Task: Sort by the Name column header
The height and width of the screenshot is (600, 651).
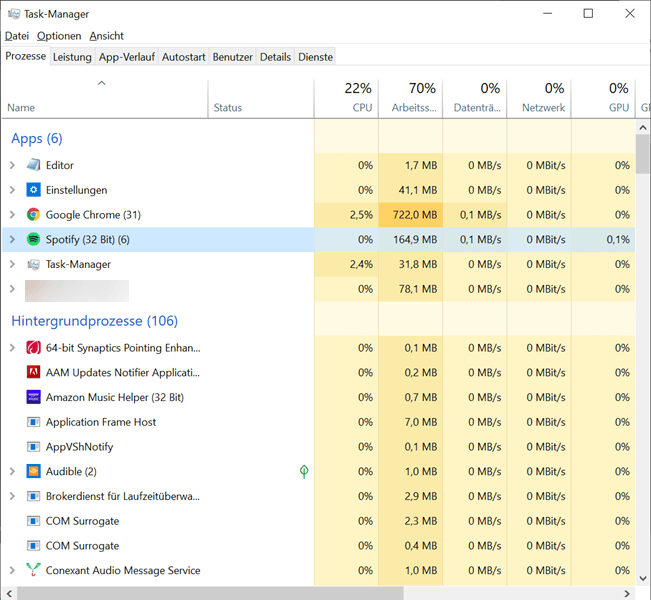Action: [x=105, y=100]
